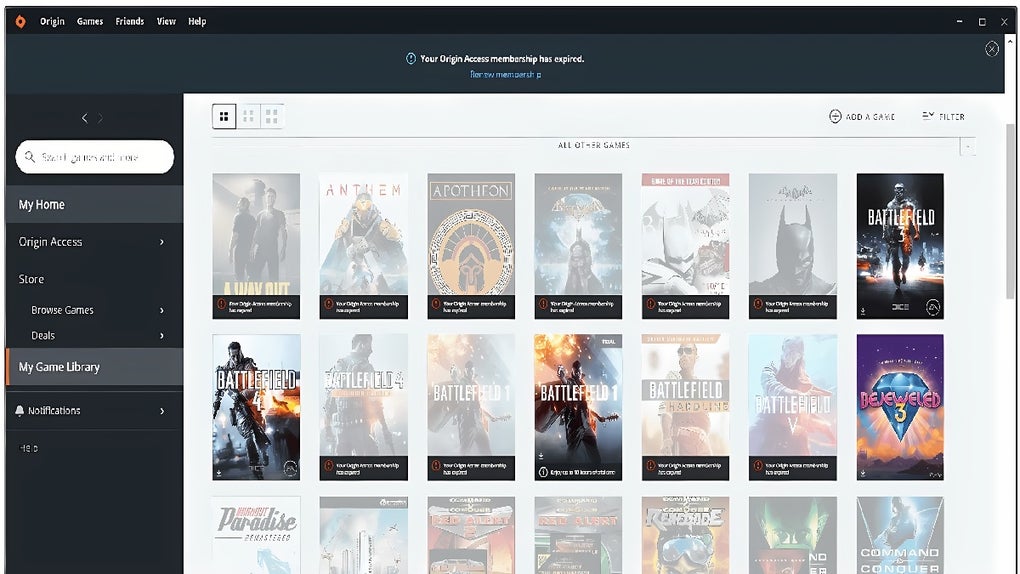Open the Battlefield Hardline game tile
1020x574 pixels.
click(686, 407)
